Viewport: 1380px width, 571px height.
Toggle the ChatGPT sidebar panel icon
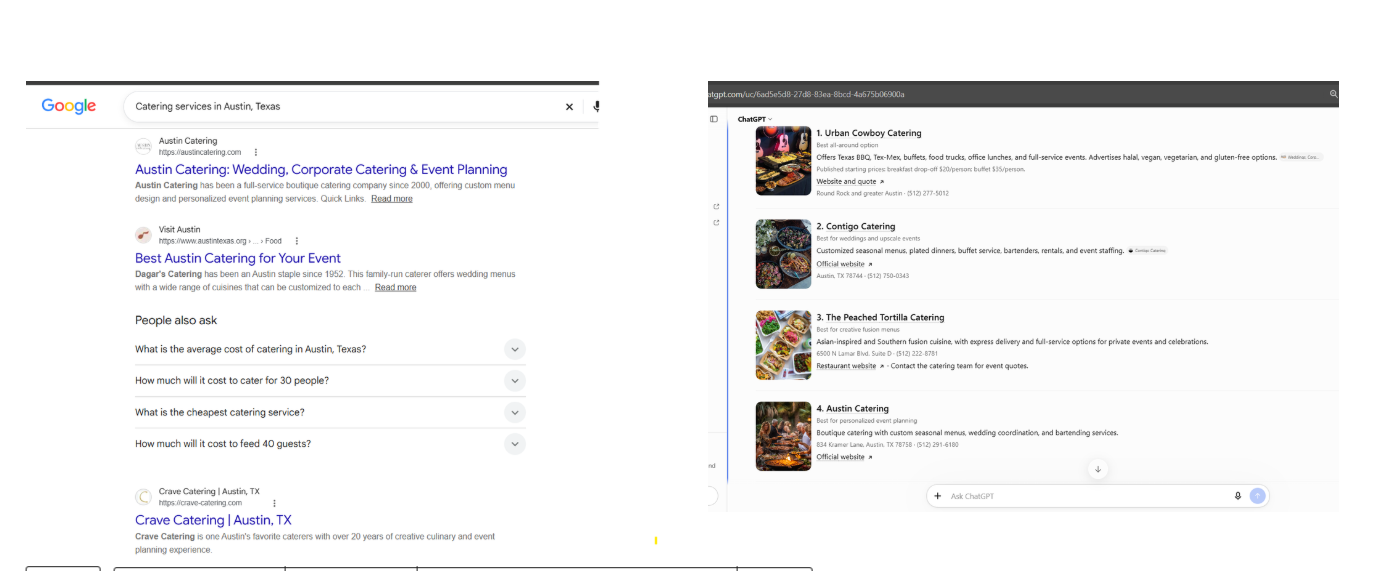(714, 119)
